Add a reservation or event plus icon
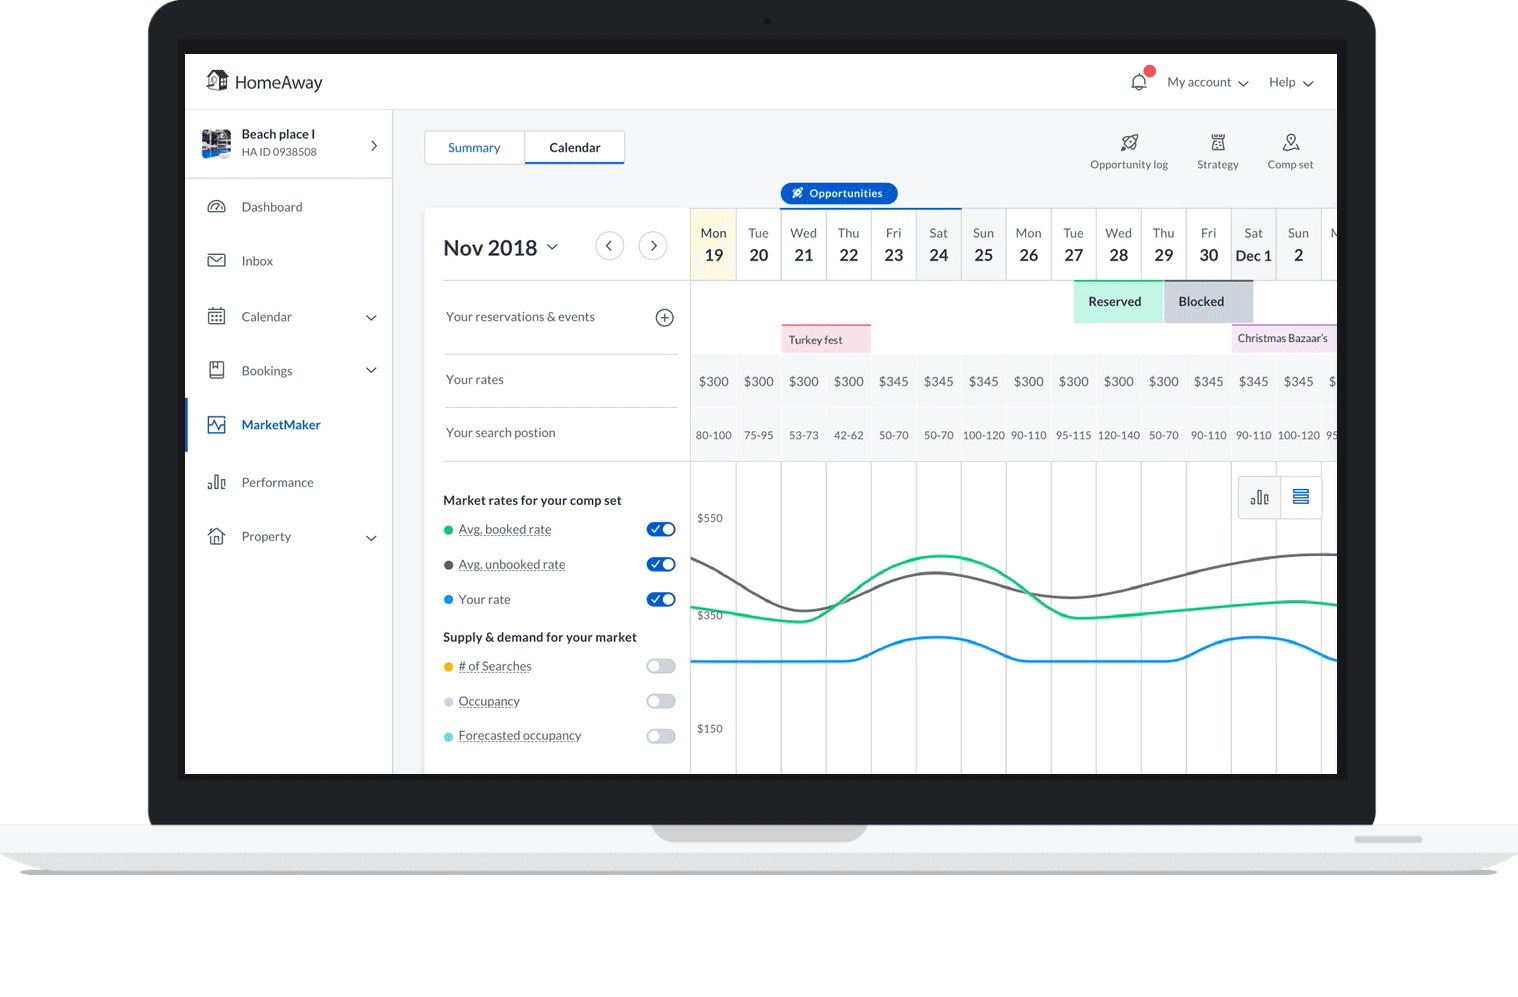The image size is (1518, 997). [664, 318]
